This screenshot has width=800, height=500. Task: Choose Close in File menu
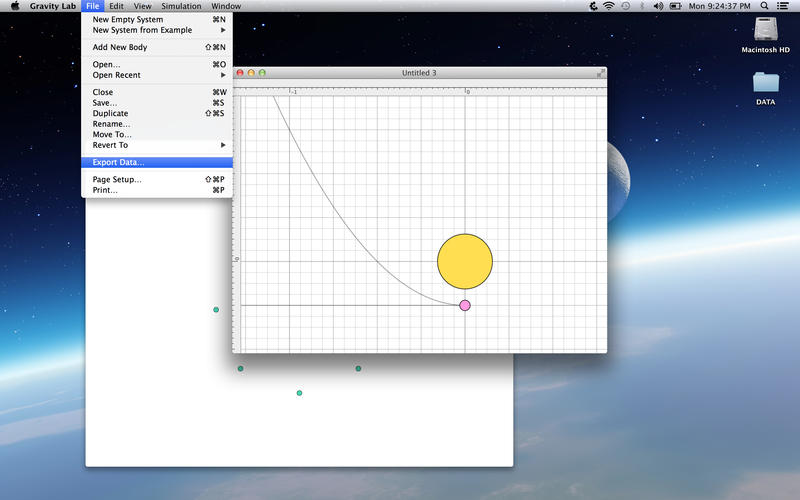(157, 92)
